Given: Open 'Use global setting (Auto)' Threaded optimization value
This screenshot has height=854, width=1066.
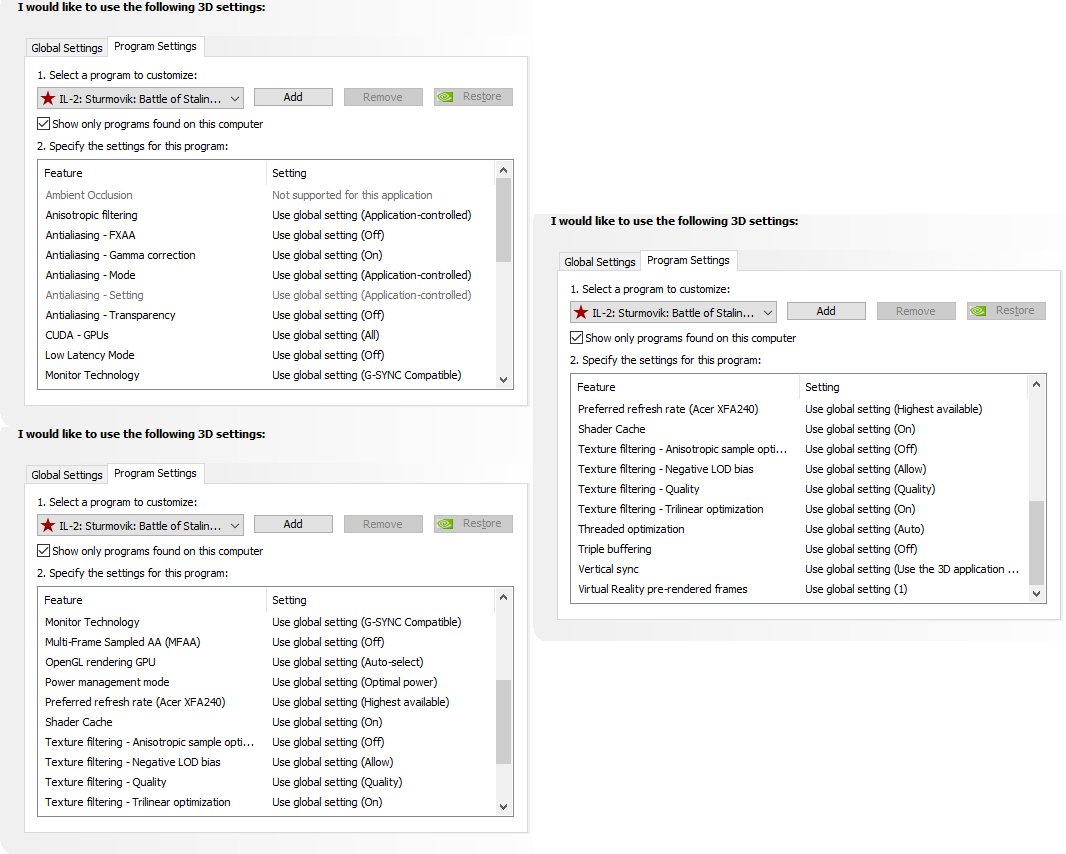Looking at the screenshot, I should [x=864, y=529].
